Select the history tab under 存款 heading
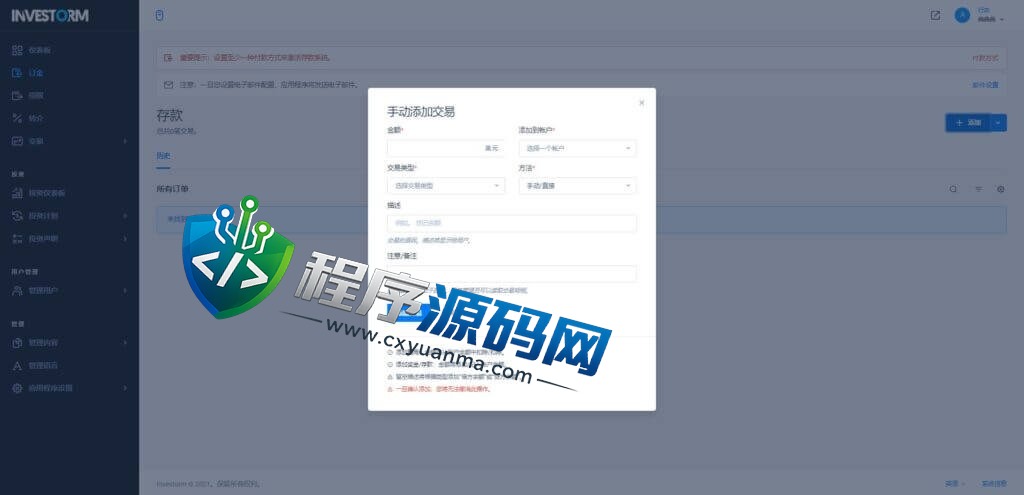The width and height of the screenshot is (1024, 495). coord(163,155)
